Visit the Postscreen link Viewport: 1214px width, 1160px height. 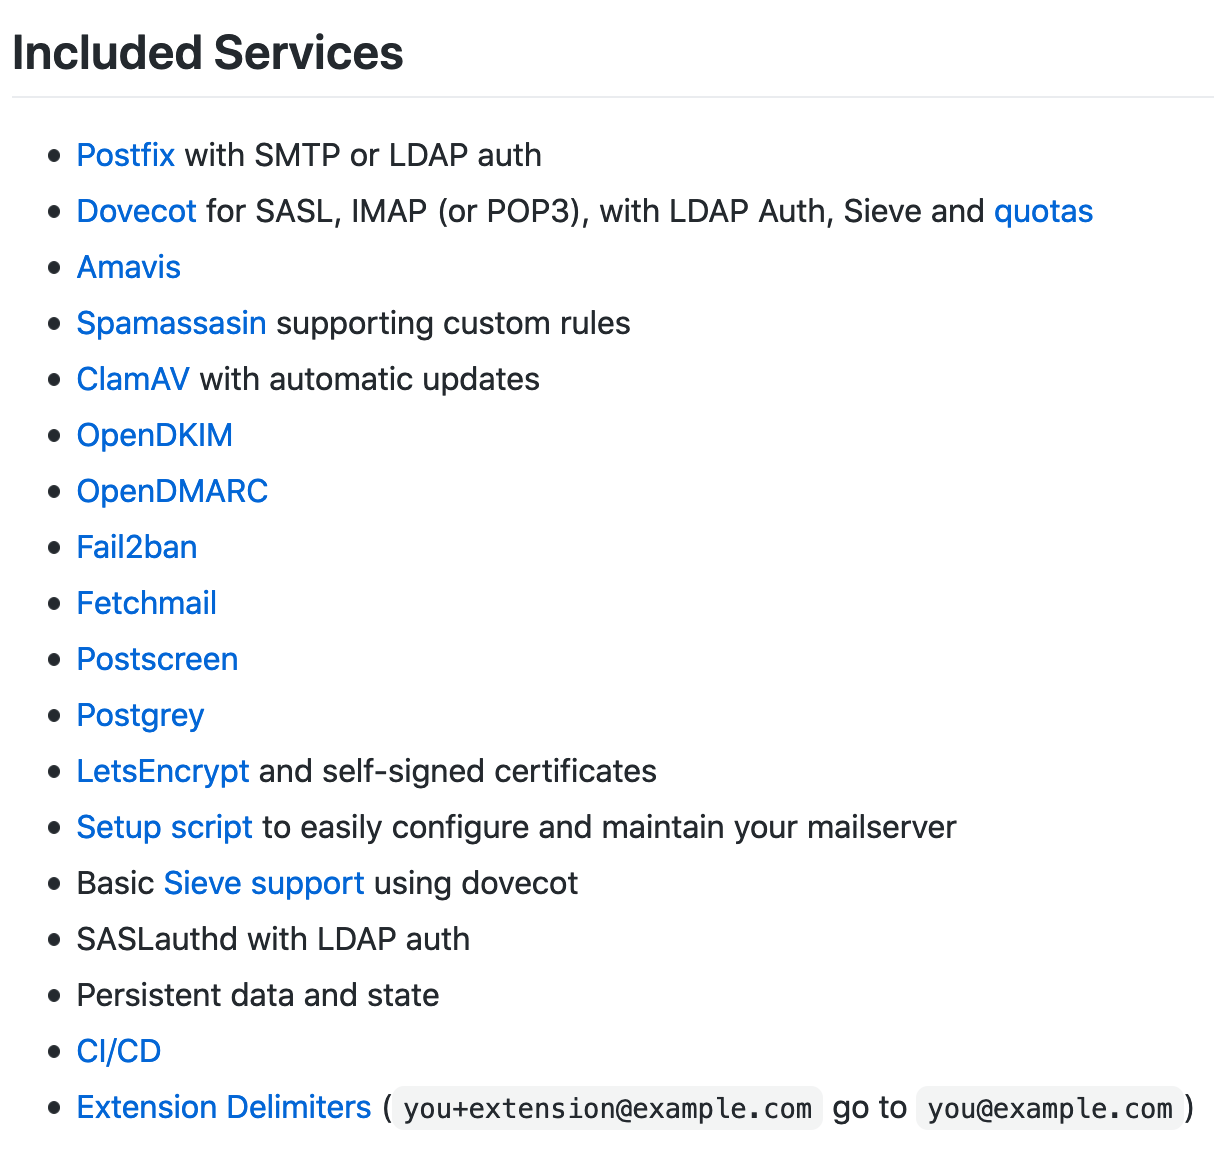[x=158, y=659]
